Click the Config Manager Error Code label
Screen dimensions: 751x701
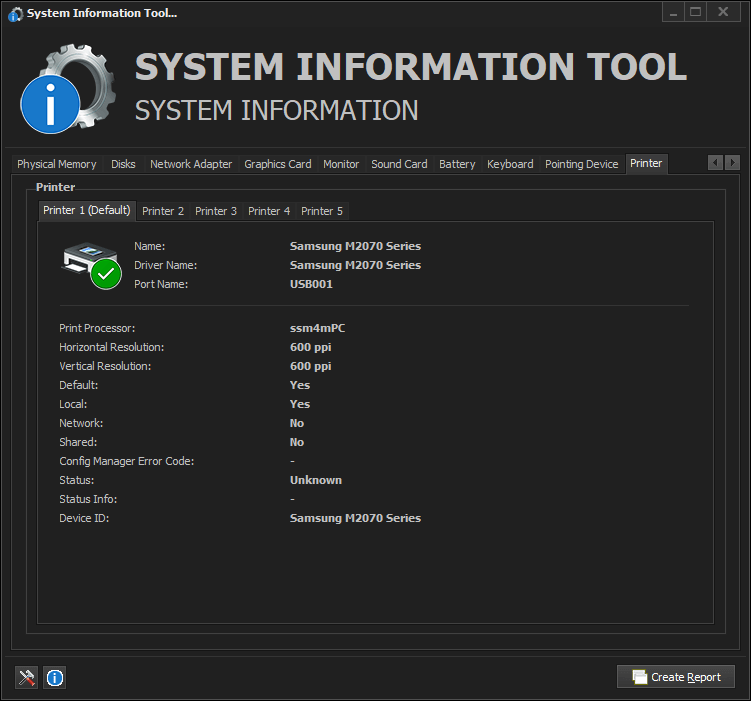coord(127,462)
